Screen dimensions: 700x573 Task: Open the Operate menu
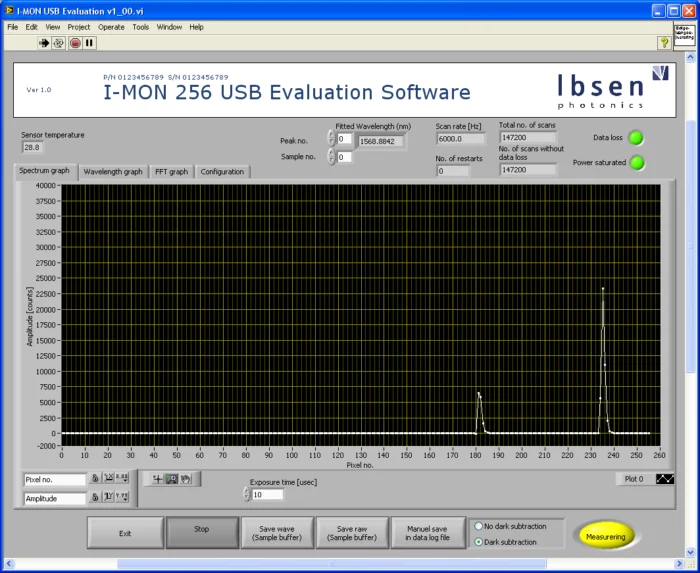click(x=111, y=27)
